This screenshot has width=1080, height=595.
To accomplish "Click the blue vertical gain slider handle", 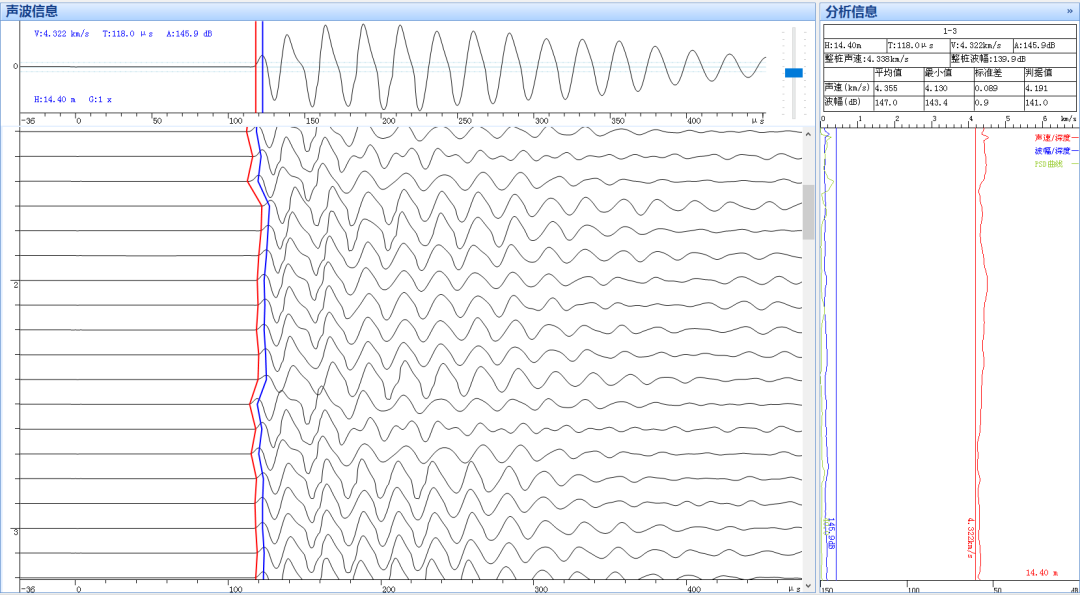I will coord(794,72).
